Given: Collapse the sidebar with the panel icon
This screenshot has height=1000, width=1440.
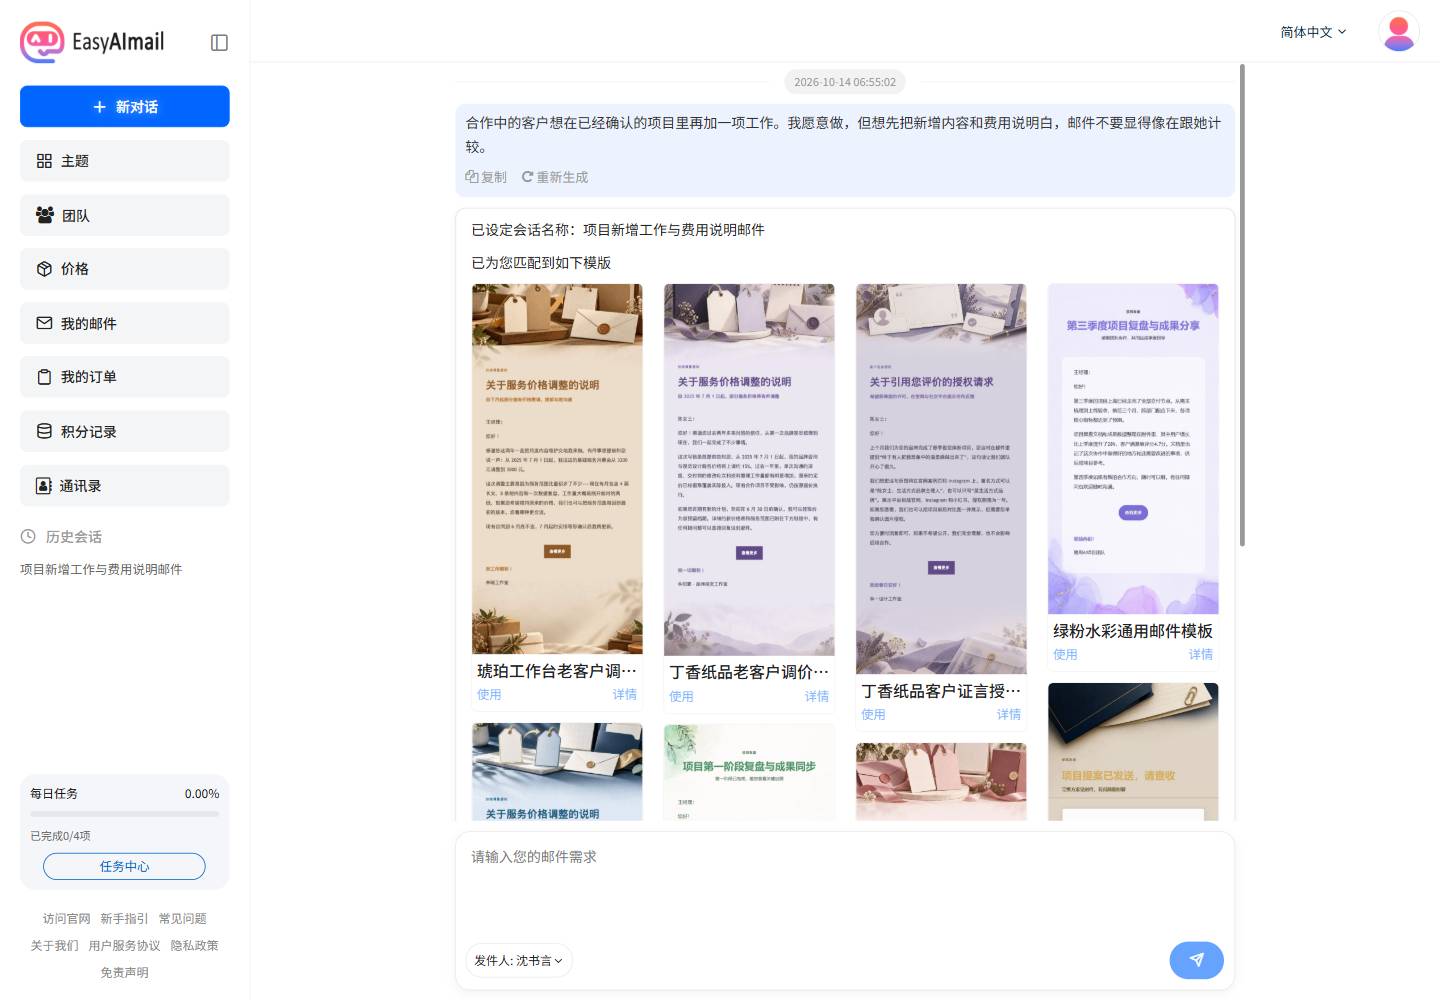Looking at the screenshot, I should pos(220,42).
